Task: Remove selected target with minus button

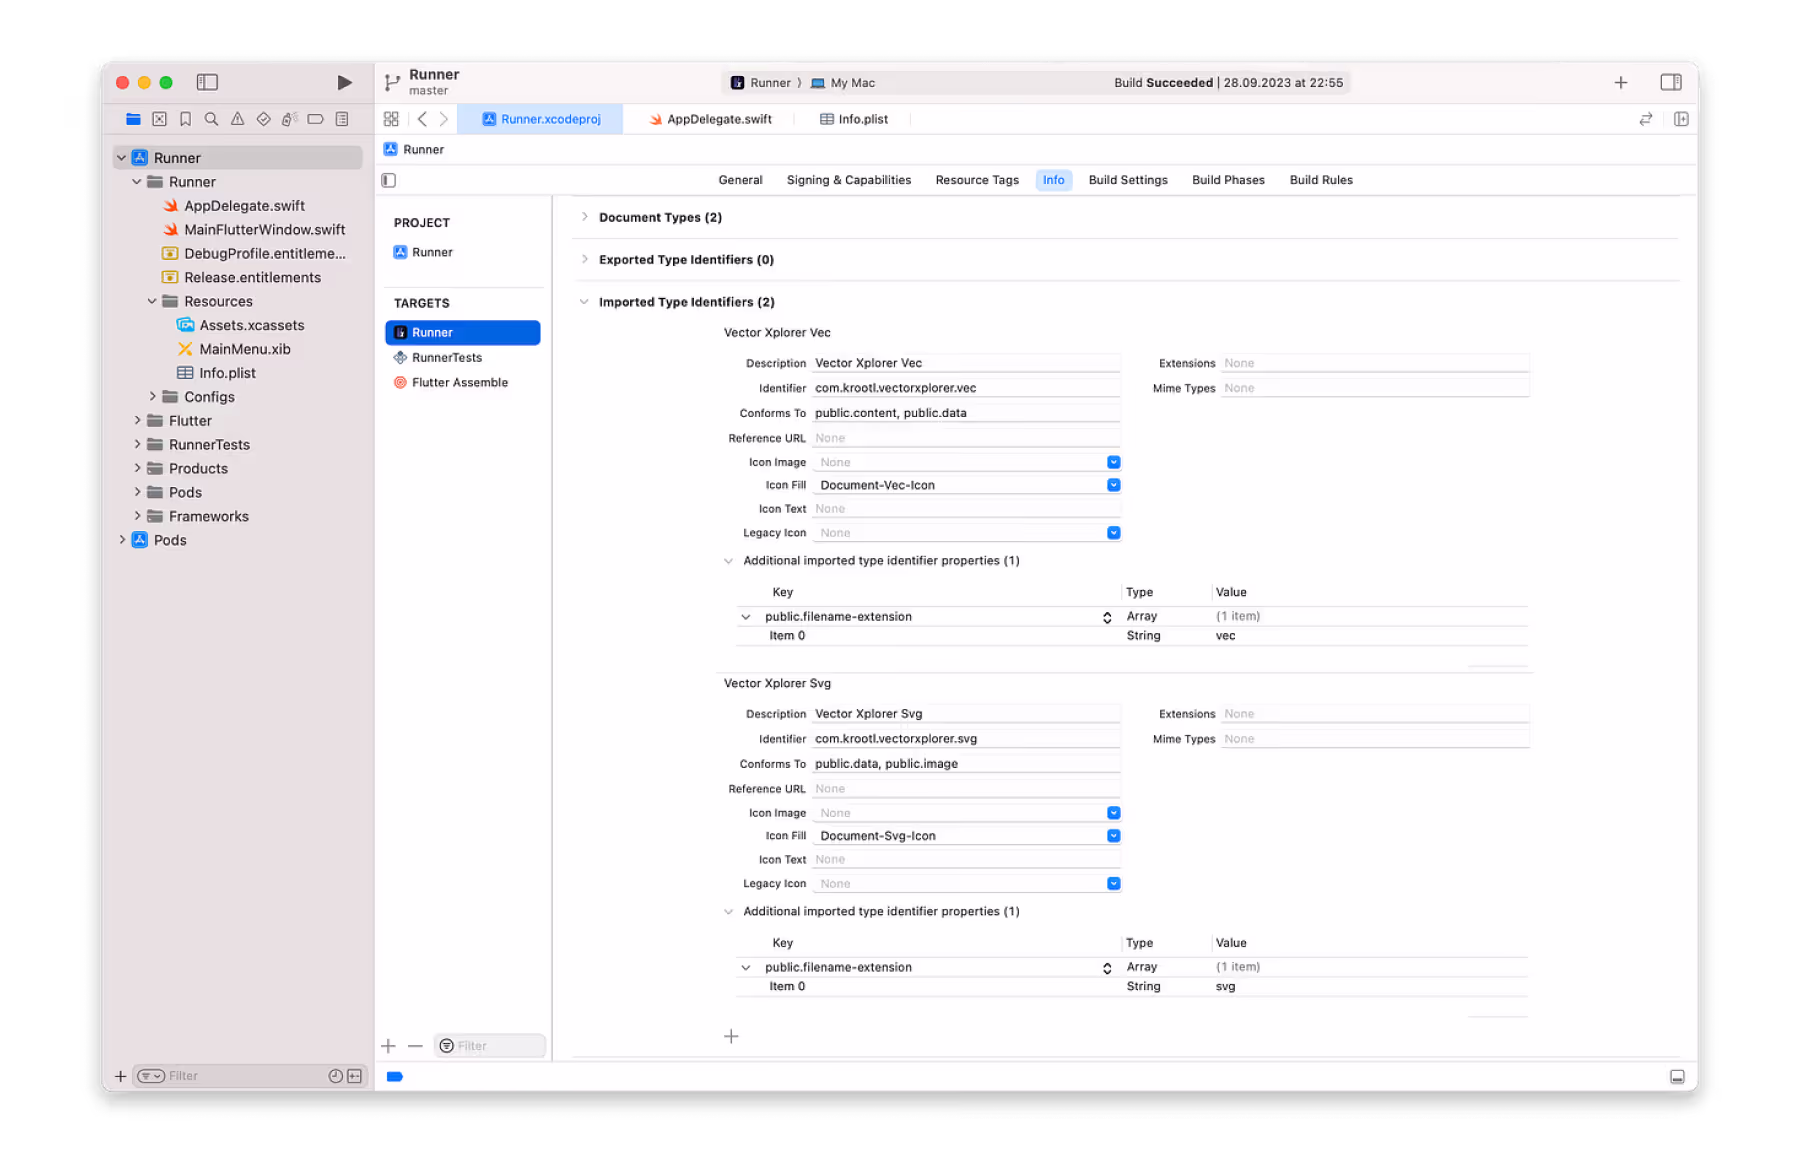Action: coord(415,1046)
